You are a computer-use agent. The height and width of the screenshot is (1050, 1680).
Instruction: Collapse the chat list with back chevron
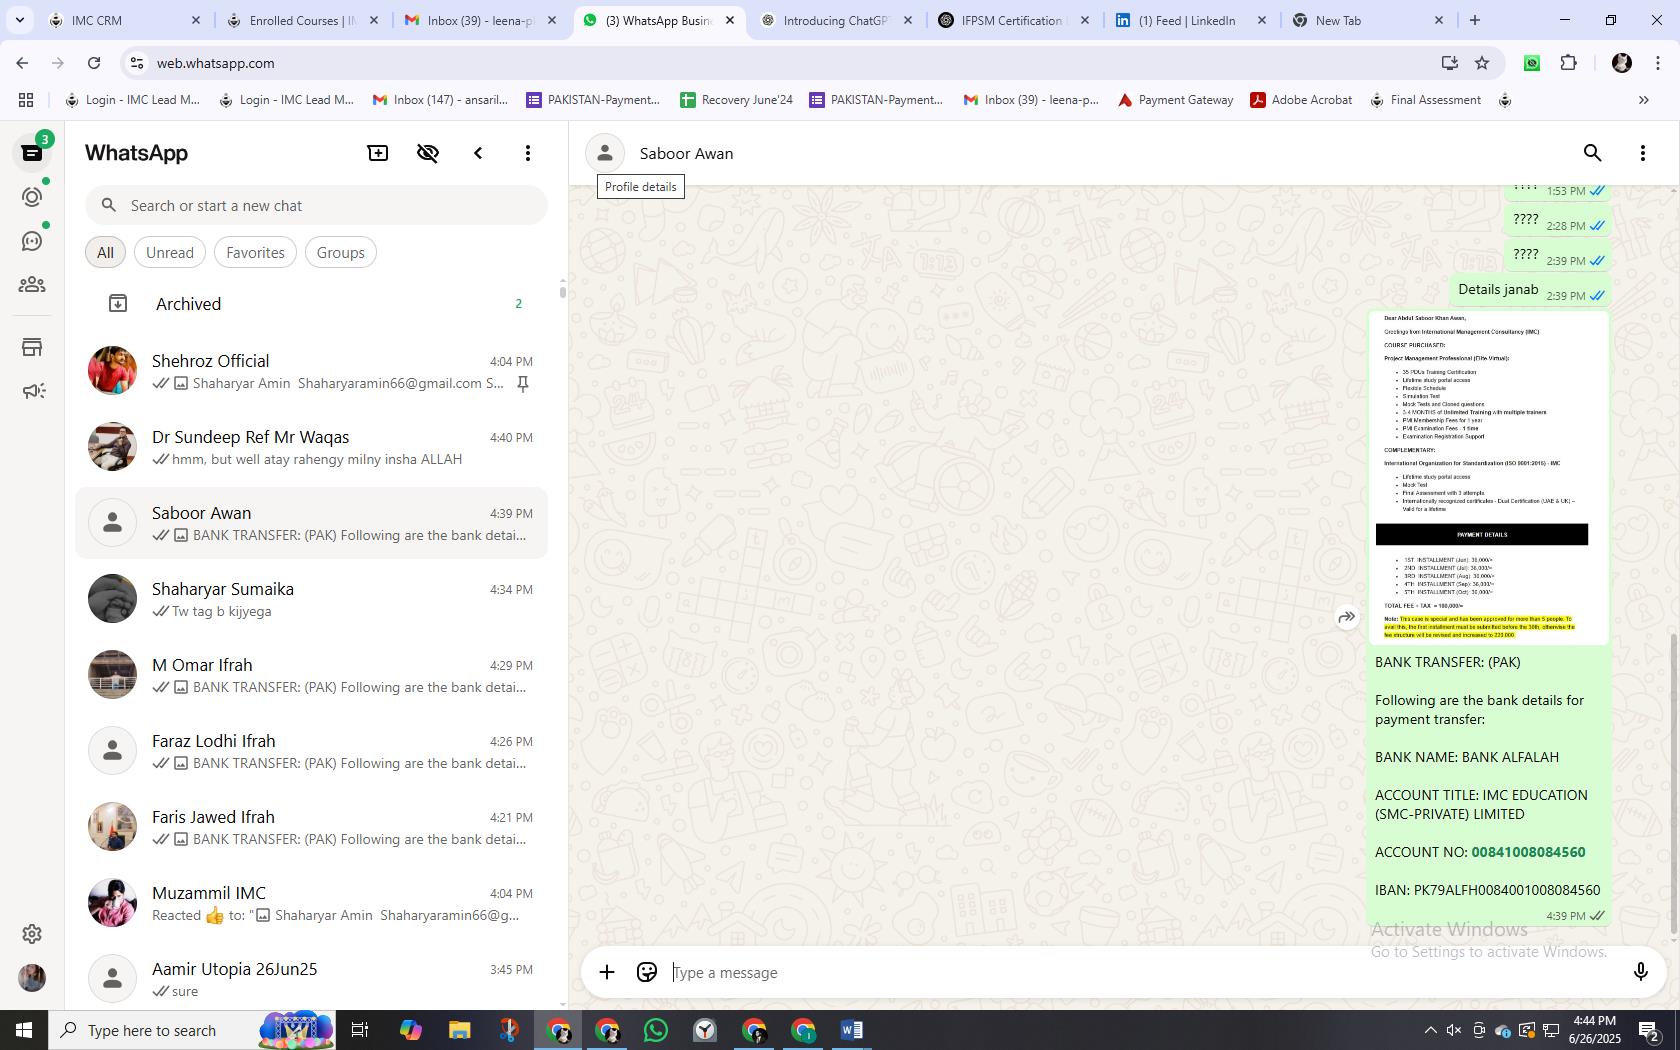pyautogui.click(x=478, y=153)
